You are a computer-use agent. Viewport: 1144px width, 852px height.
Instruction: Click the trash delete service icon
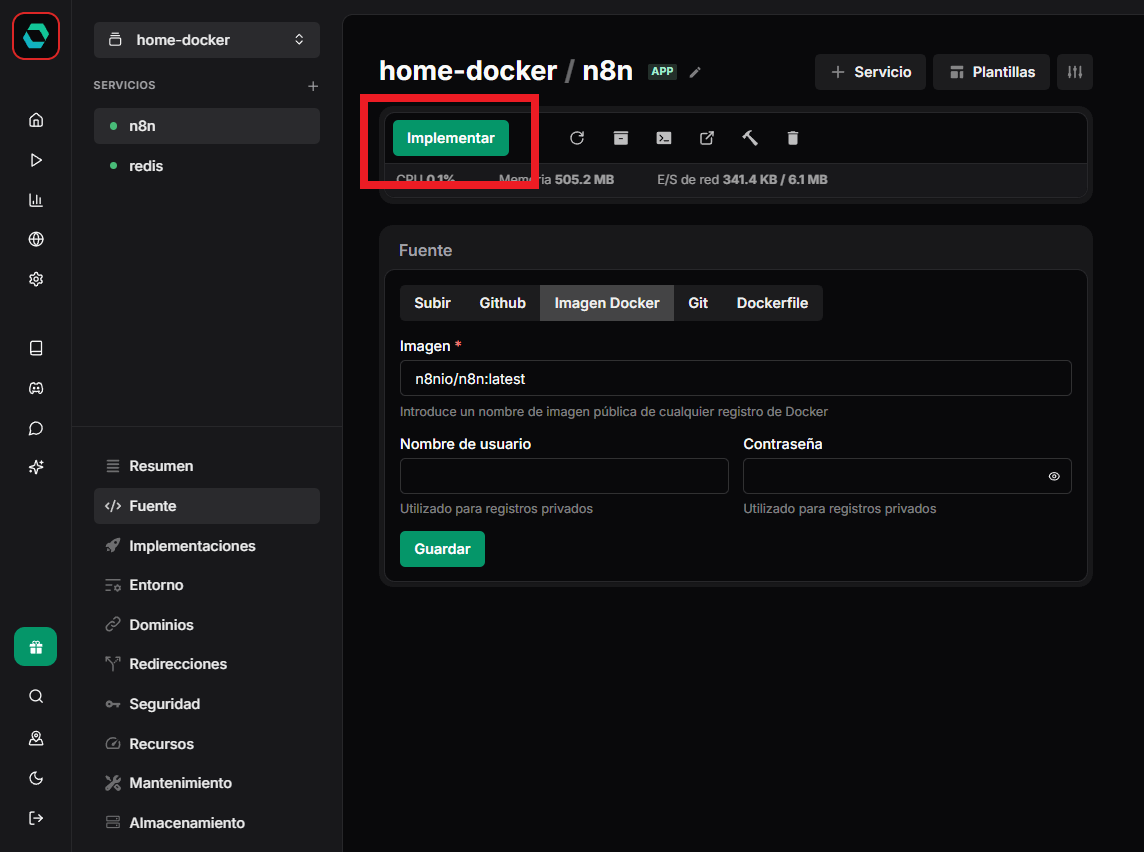793,138
